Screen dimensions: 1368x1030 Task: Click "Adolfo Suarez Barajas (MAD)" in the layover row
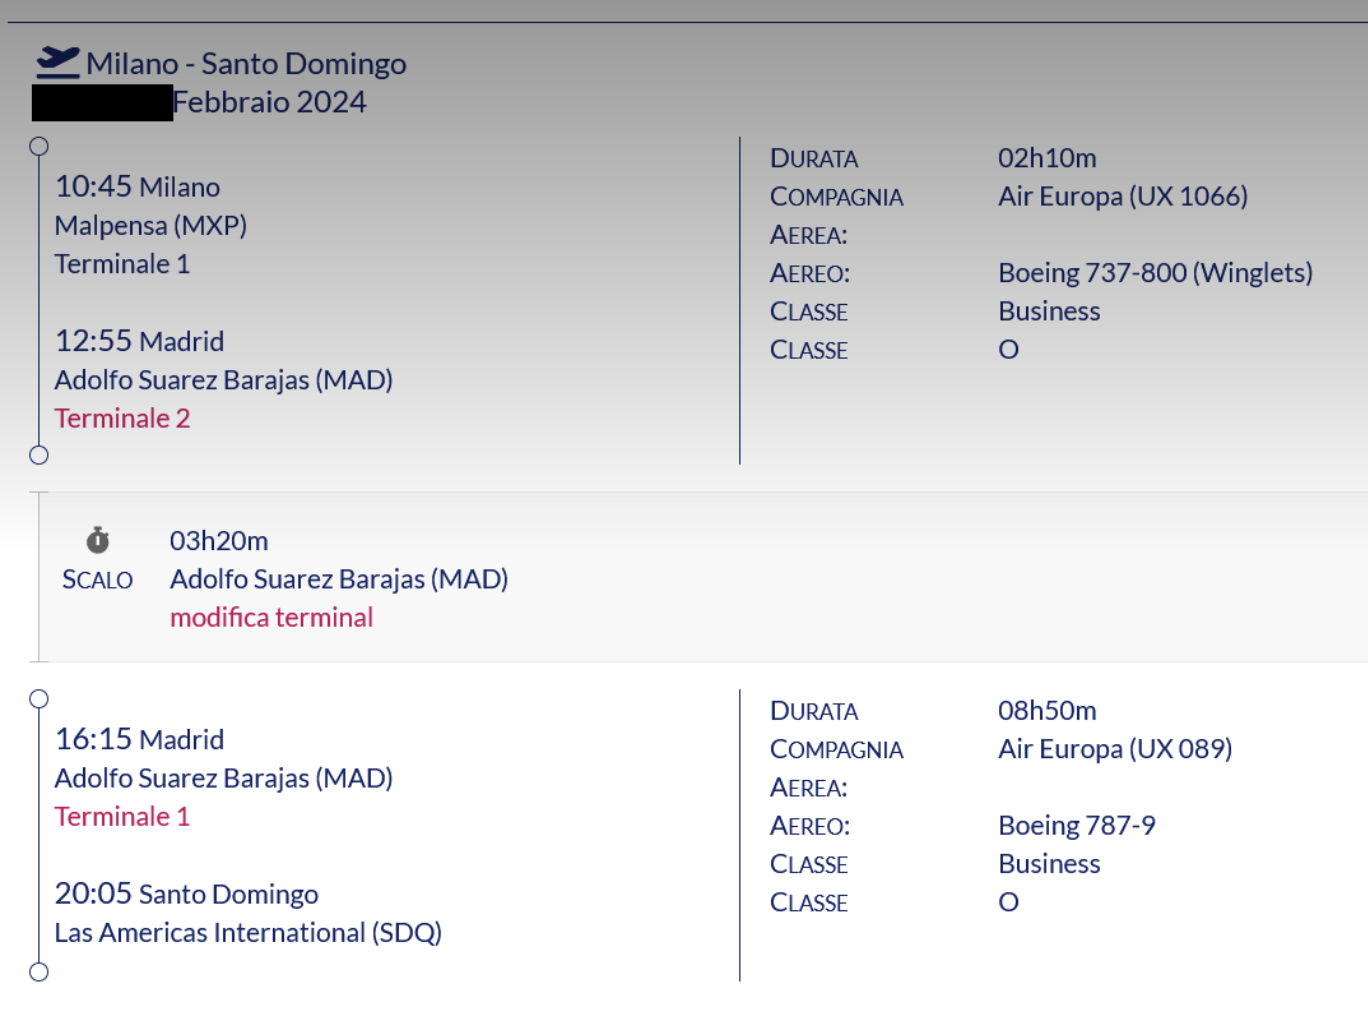(339, 579)
